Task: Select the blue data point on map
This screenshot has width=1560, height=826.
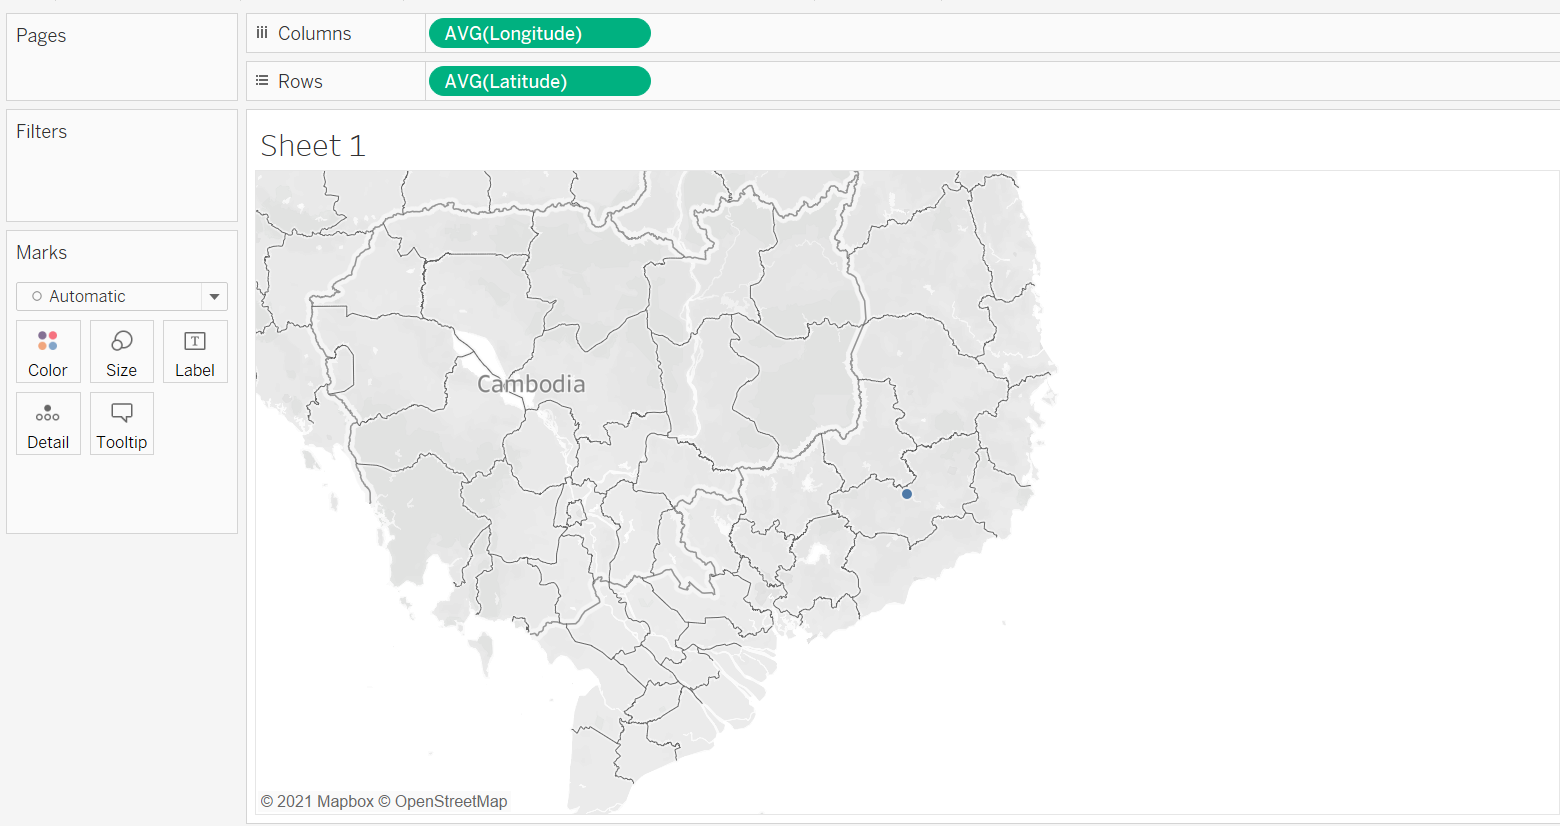Action: (907, 494)
